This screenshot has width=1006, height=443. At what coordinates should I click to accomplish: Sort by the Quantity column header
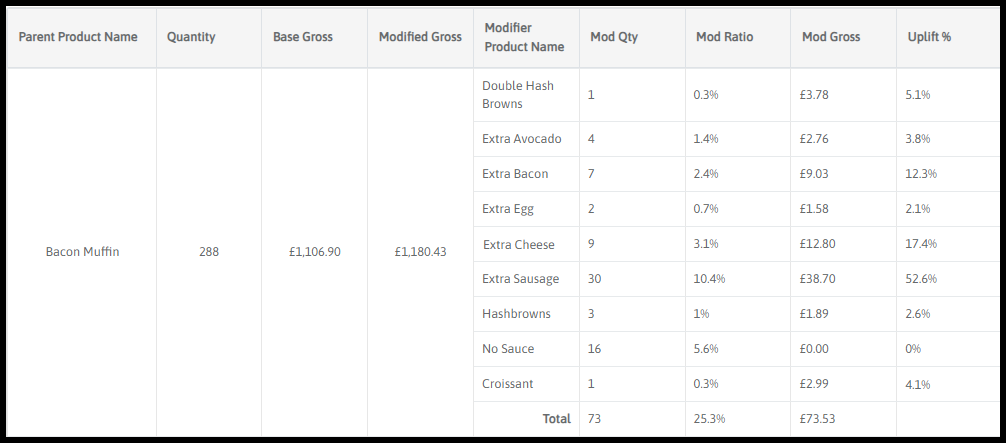click(x=191, y=37)
